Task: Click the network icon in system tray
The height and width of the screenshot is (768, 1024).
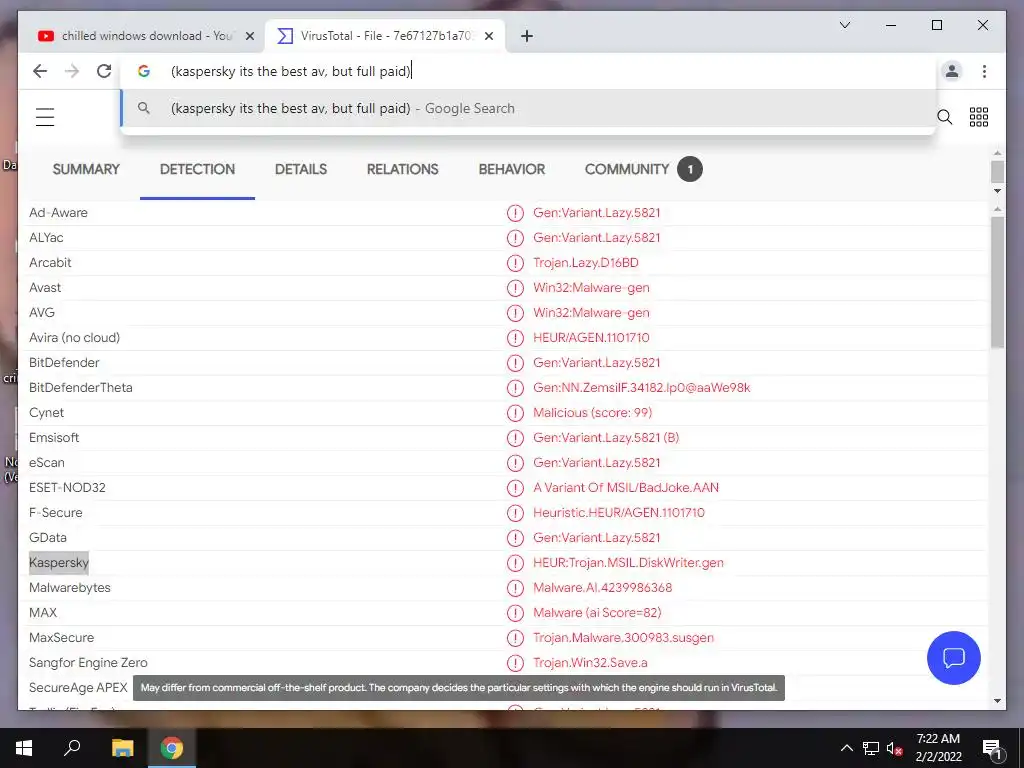Action: 871,748
